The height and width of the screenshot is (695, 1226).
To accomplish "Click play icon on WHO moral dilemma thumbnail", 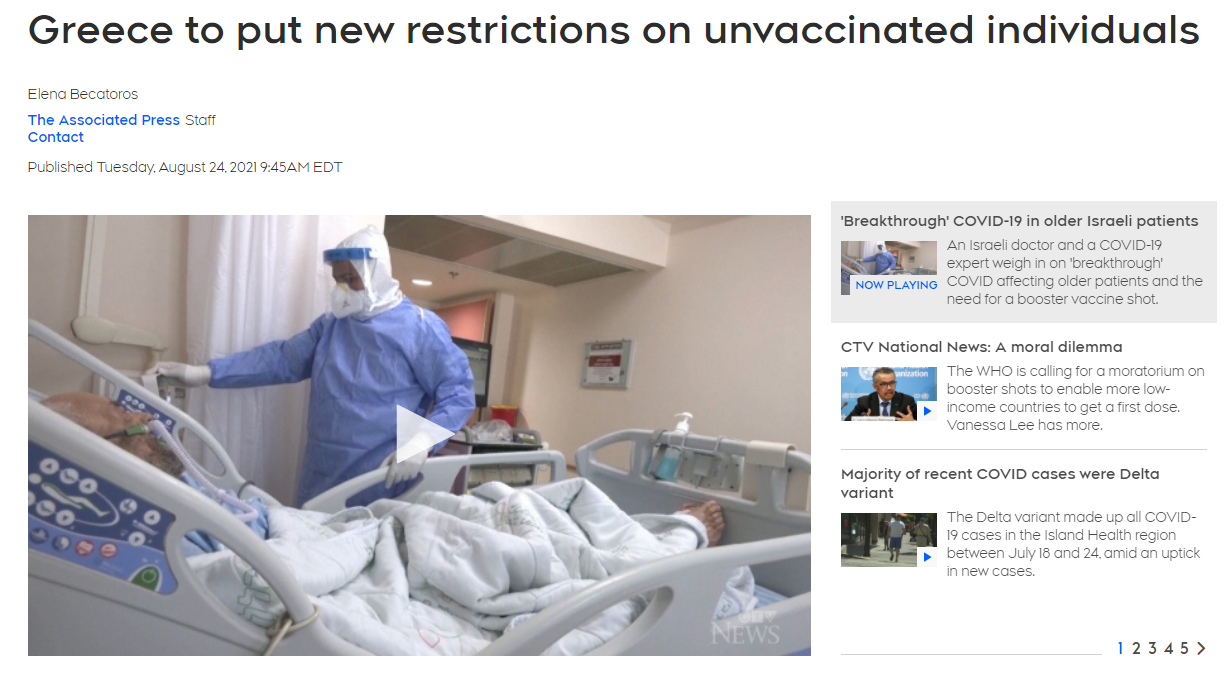I will (927, 411).
